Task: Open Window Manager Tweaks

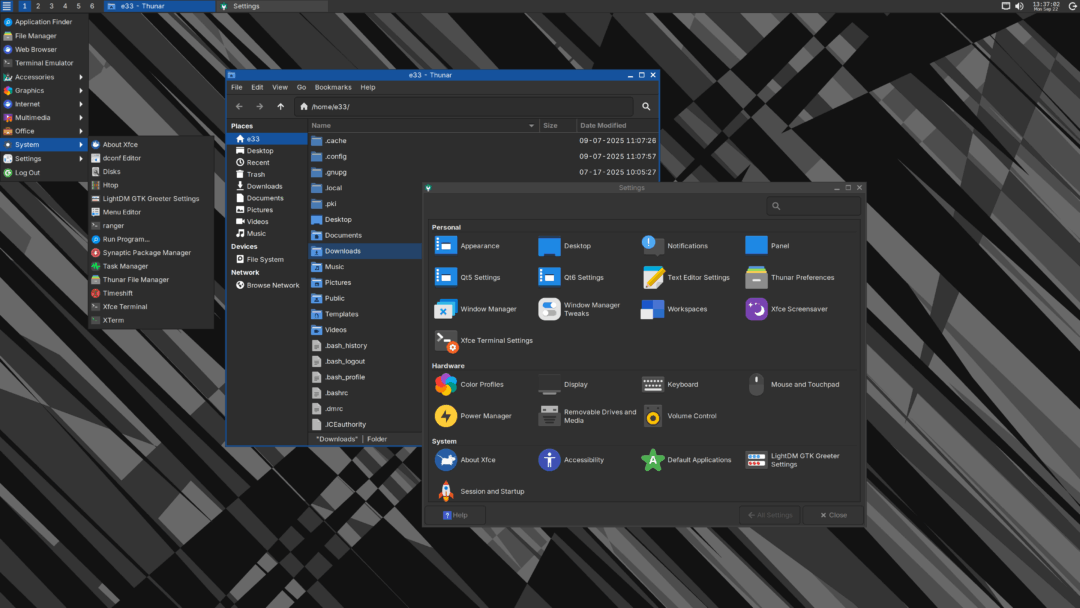Action: tap(549, 309)
